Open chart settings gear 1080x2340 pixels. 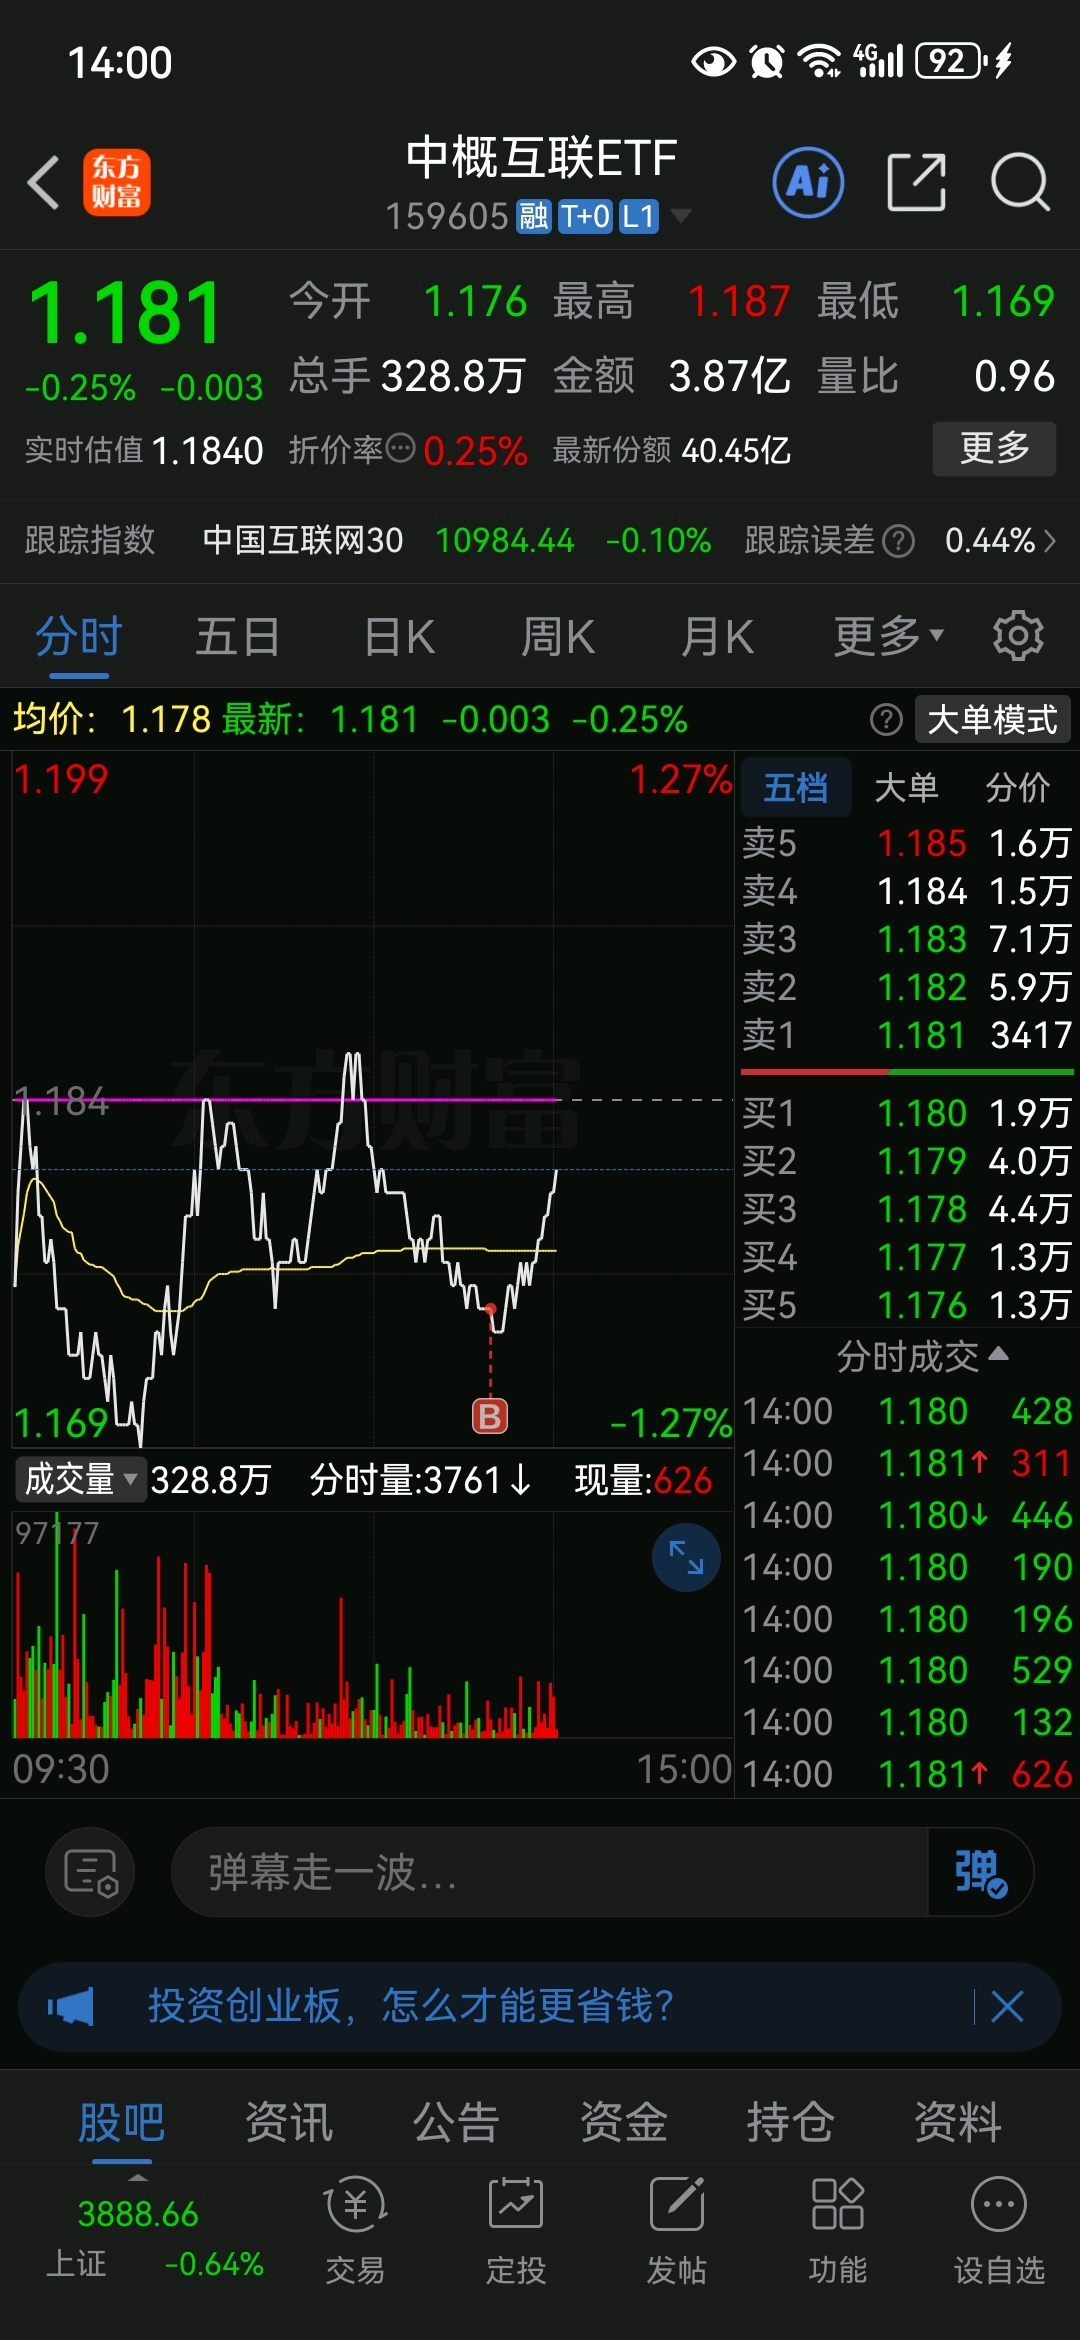(1018, 636)
